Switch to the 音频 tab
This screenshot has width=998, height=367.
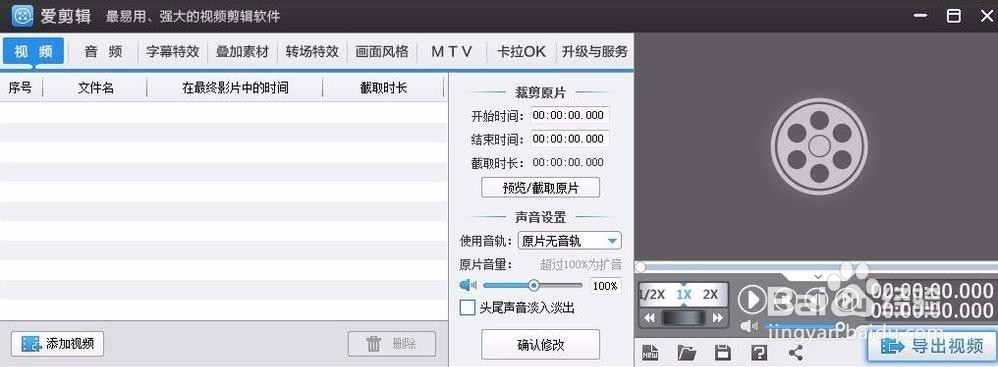coord(103,52)
